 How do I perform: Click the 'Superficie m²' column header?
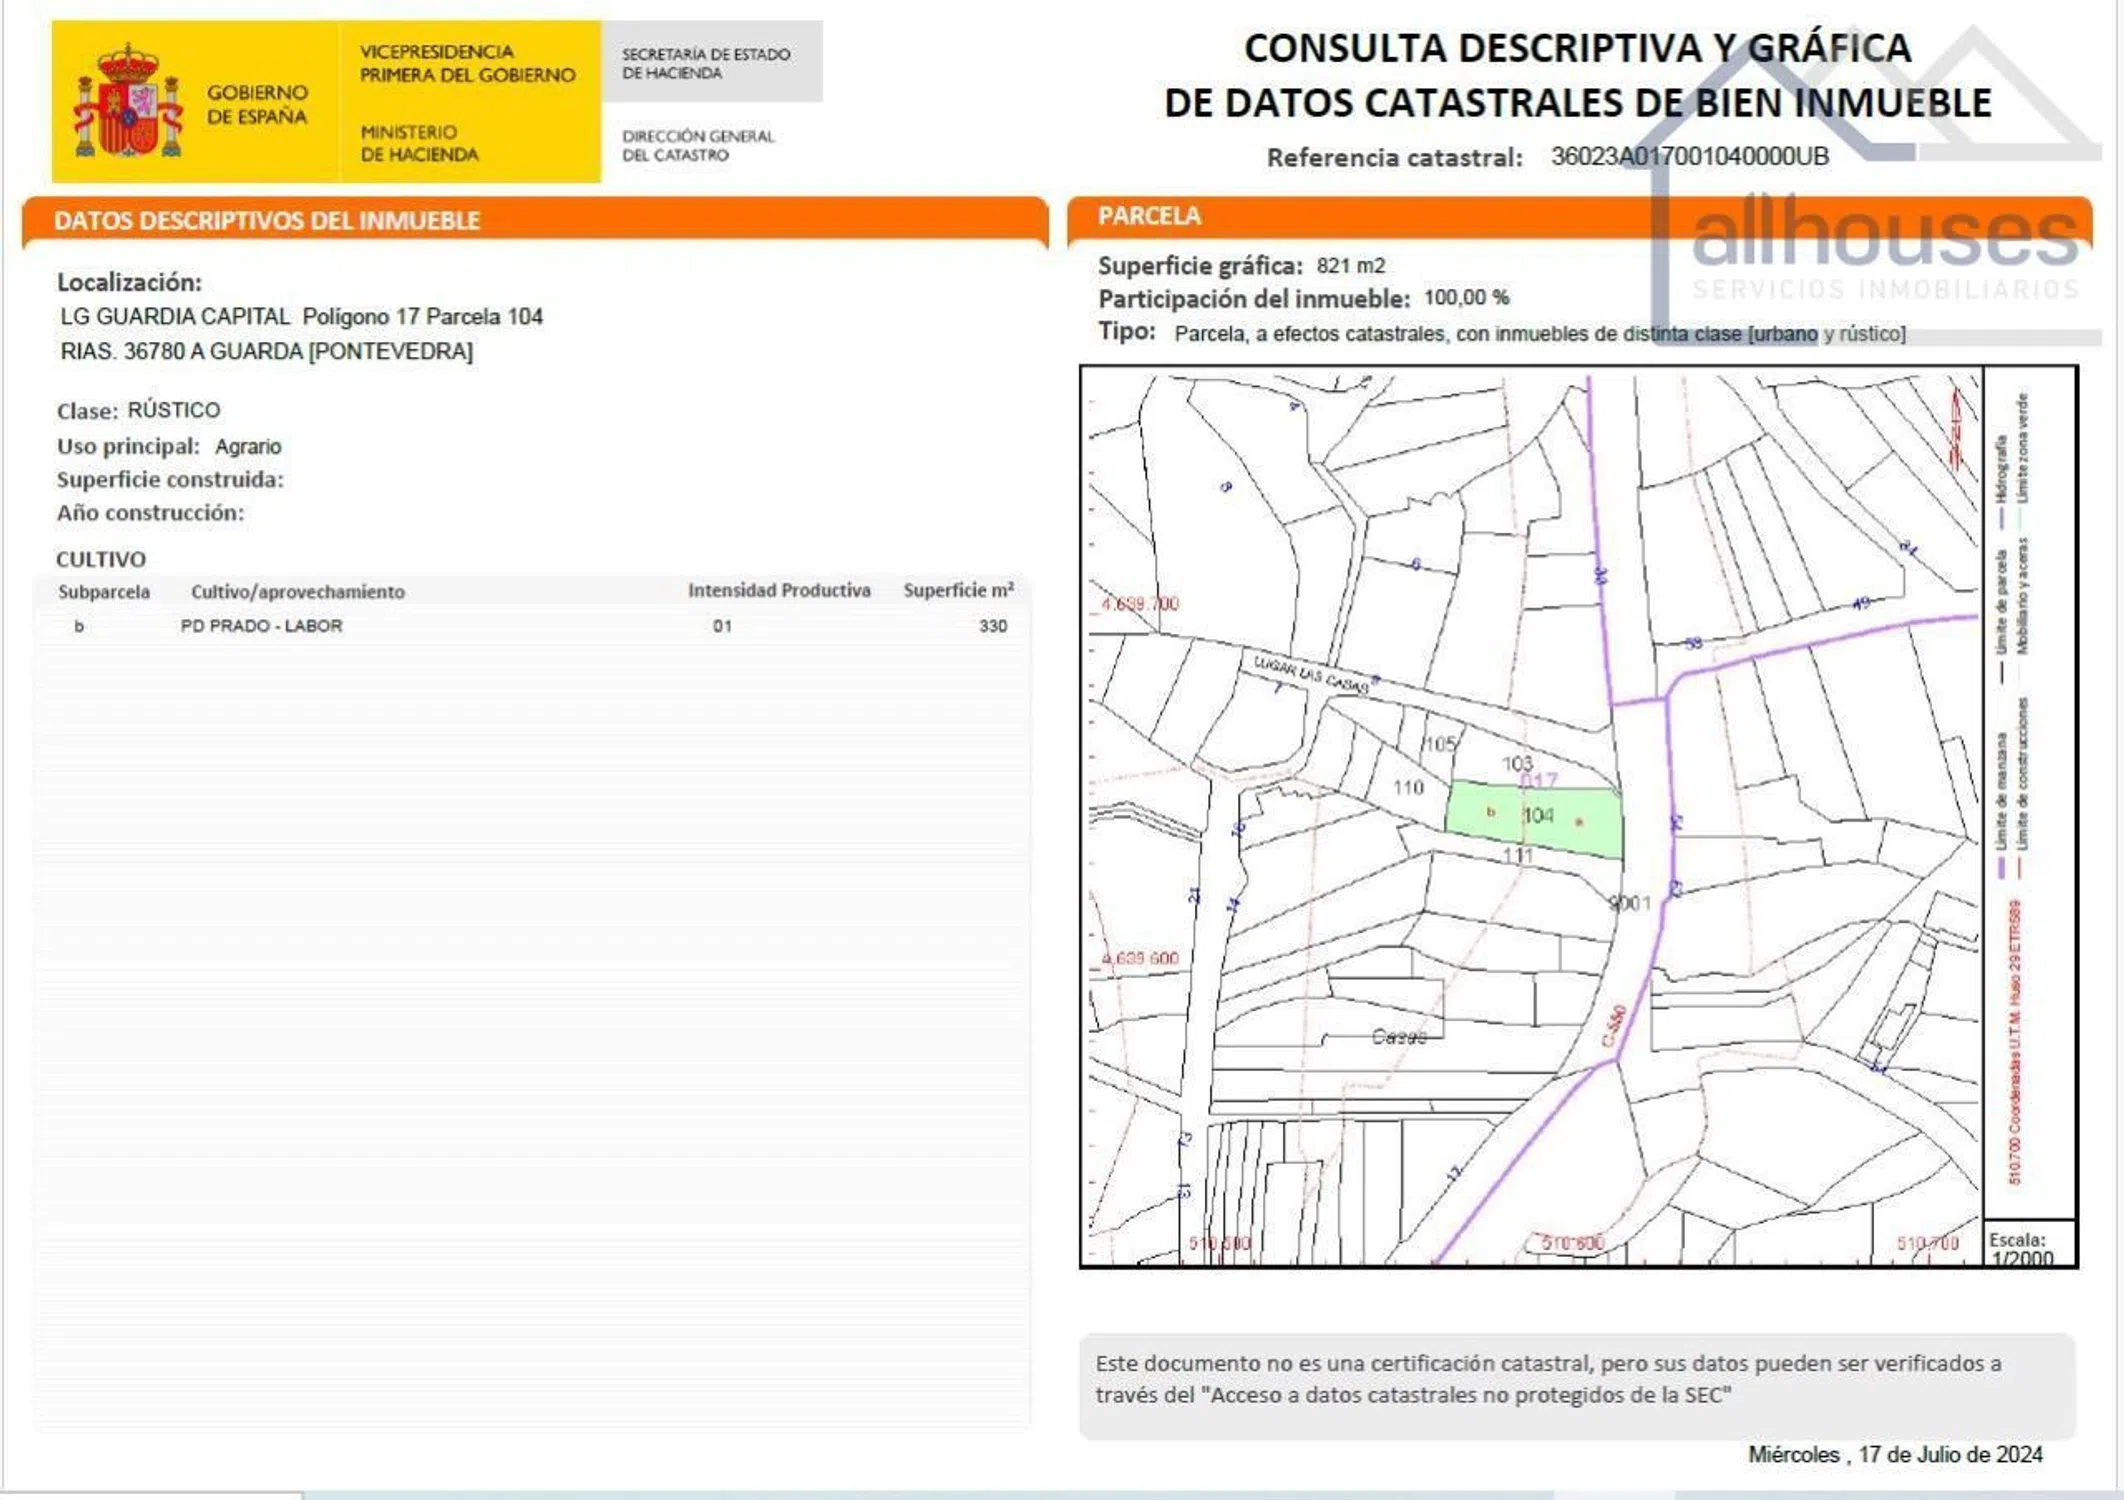[958, 591]
